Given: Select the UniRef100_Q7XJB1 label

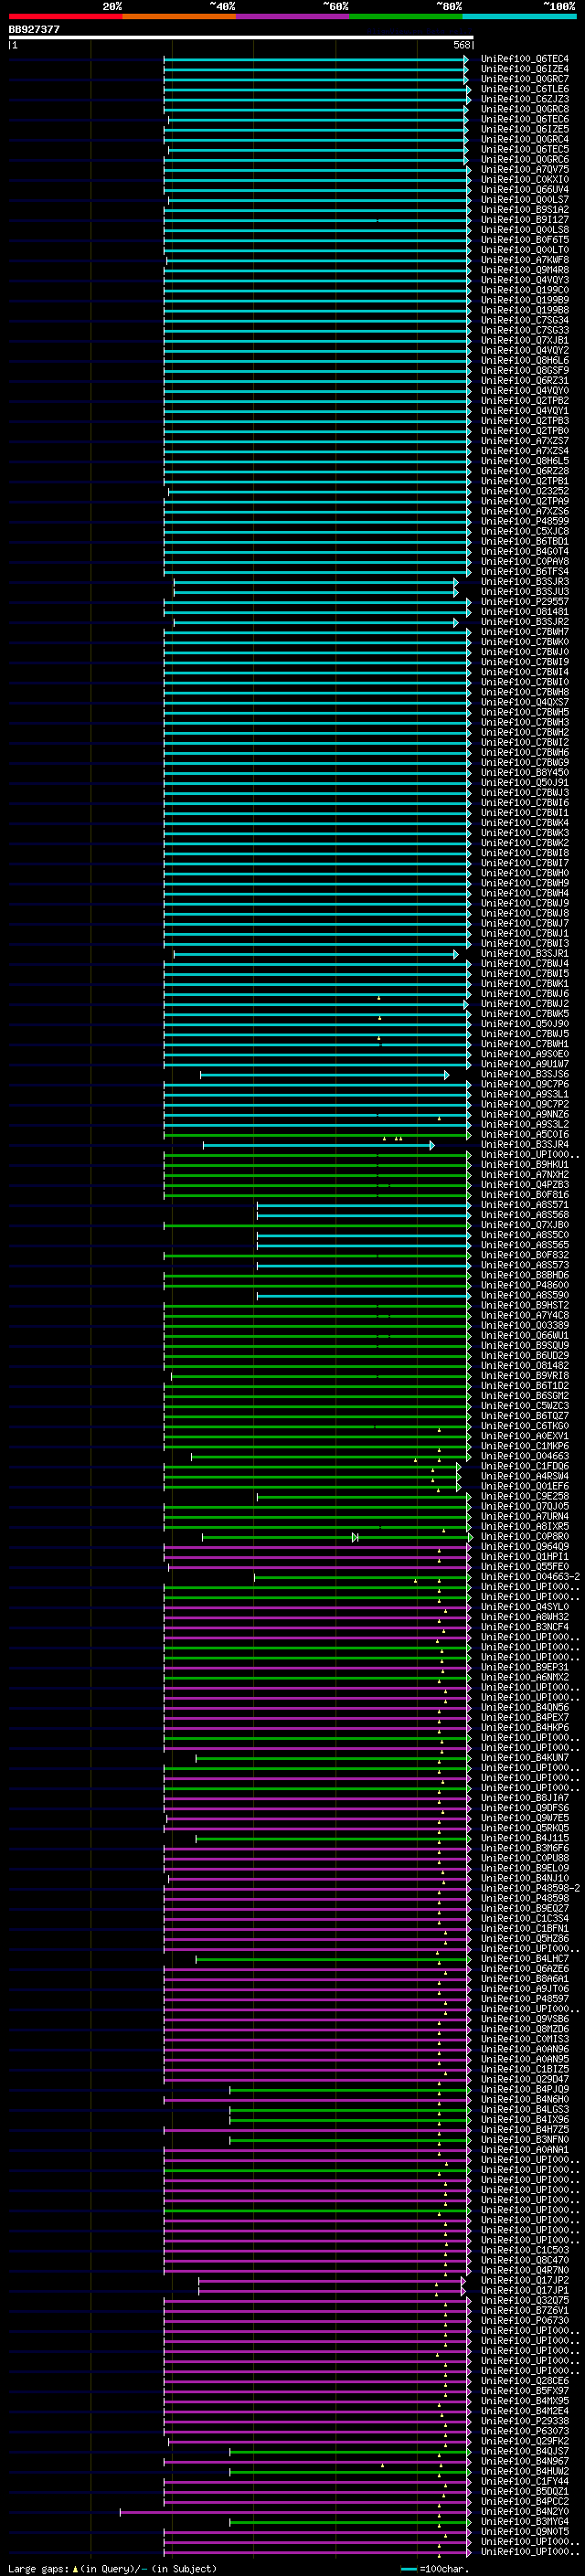Looking at the screenshot, I should click(525, 341).
